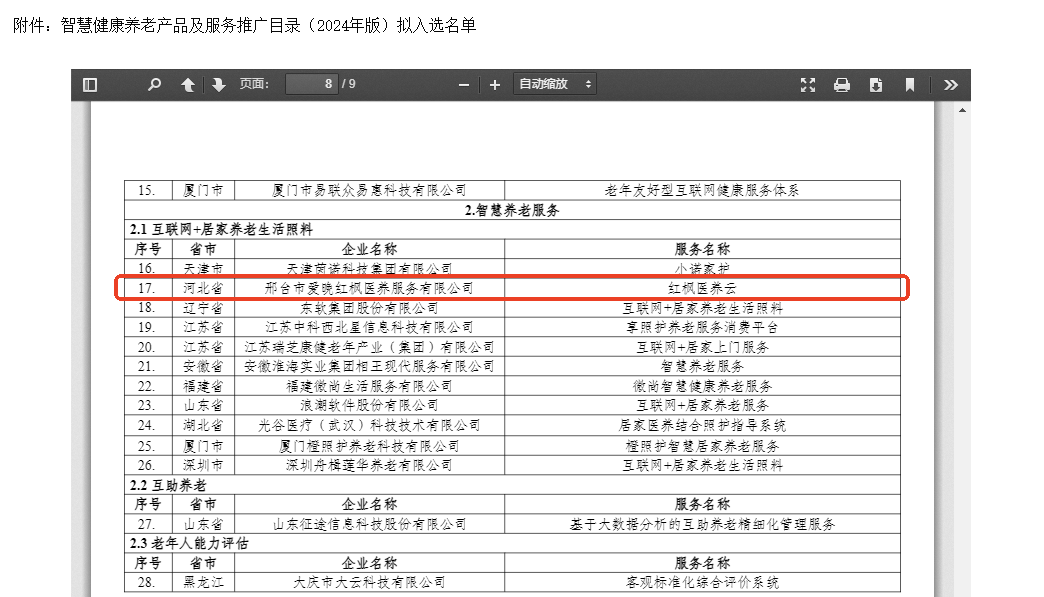
Task: Click section heading 2.3 老年人能力评估
Action: coord(189,544)
